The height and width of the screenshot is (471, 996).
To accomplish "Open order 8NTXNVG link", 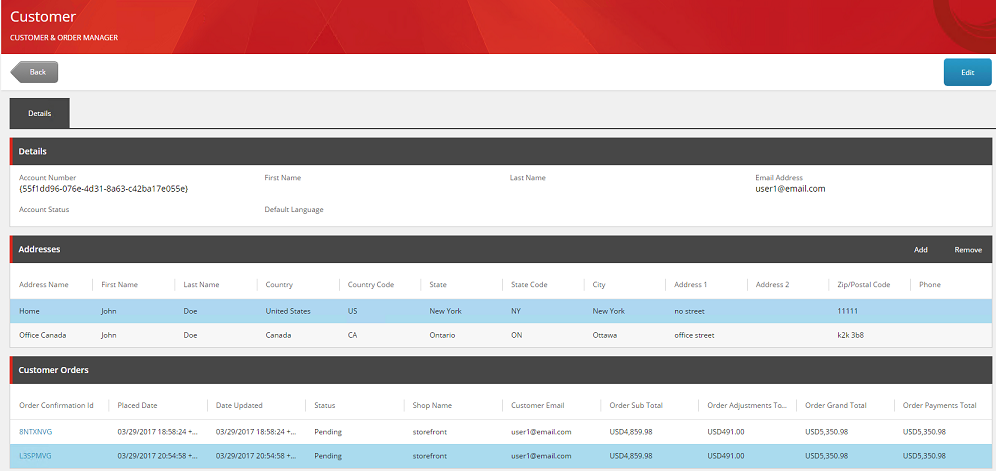I will pos(35,432).
